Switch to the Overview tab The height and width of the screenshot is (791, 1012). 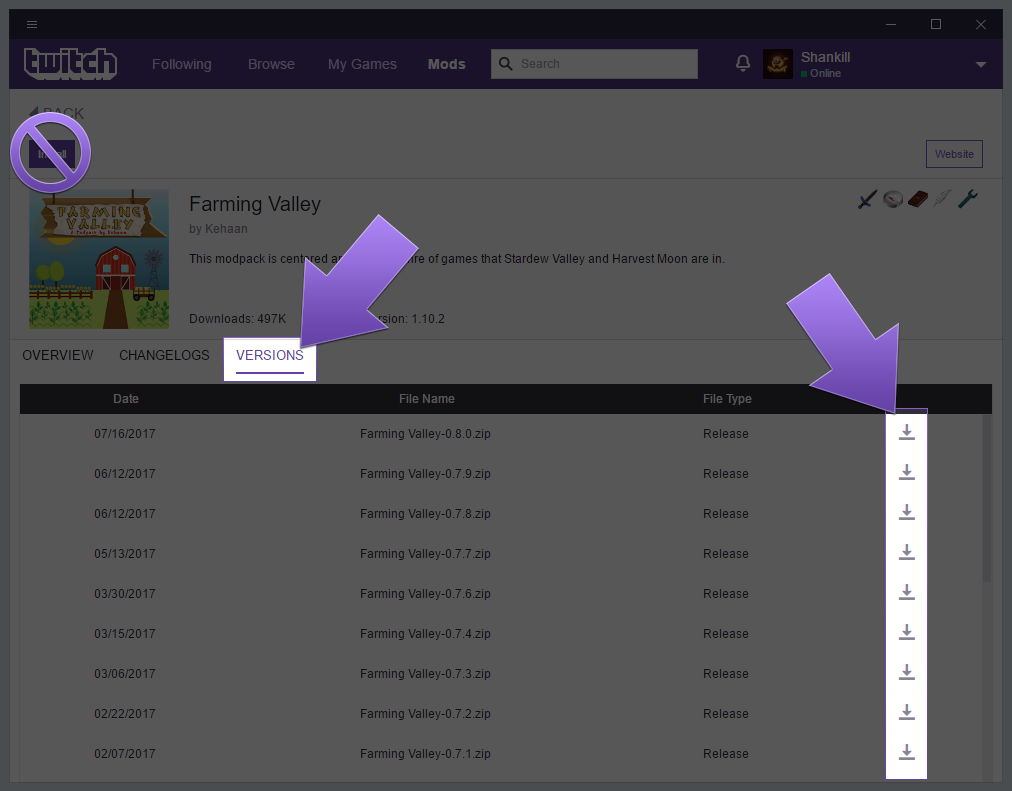58,355
